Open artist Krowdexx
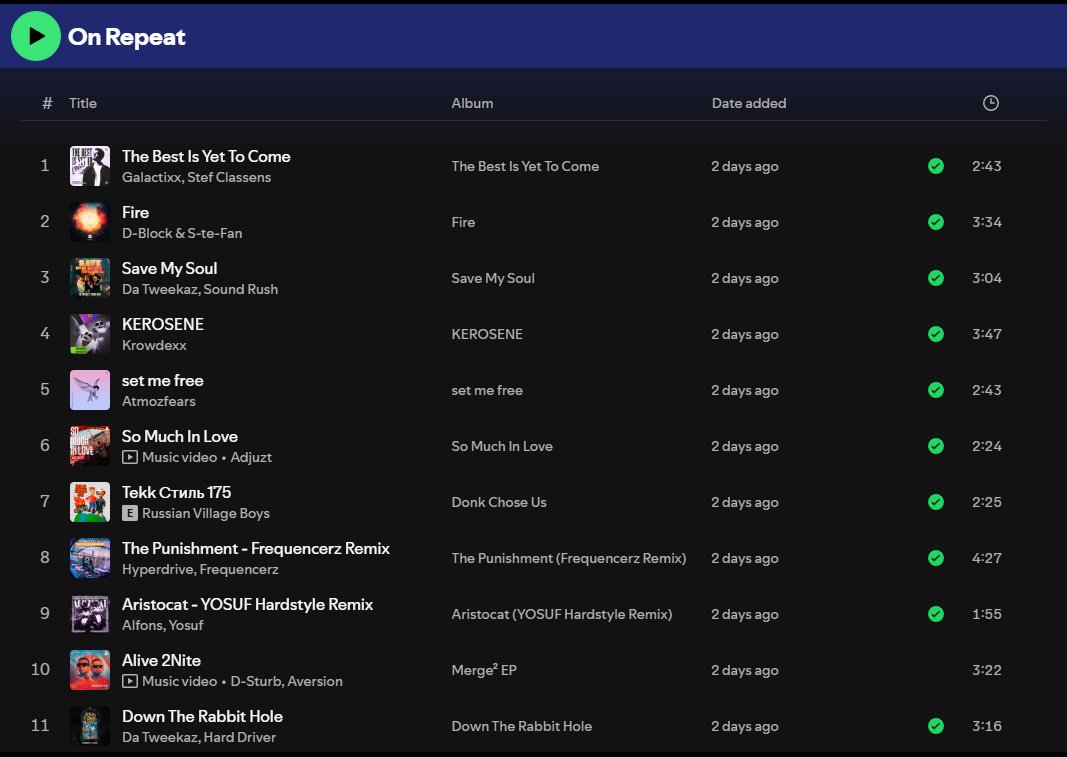 point(154,345)
